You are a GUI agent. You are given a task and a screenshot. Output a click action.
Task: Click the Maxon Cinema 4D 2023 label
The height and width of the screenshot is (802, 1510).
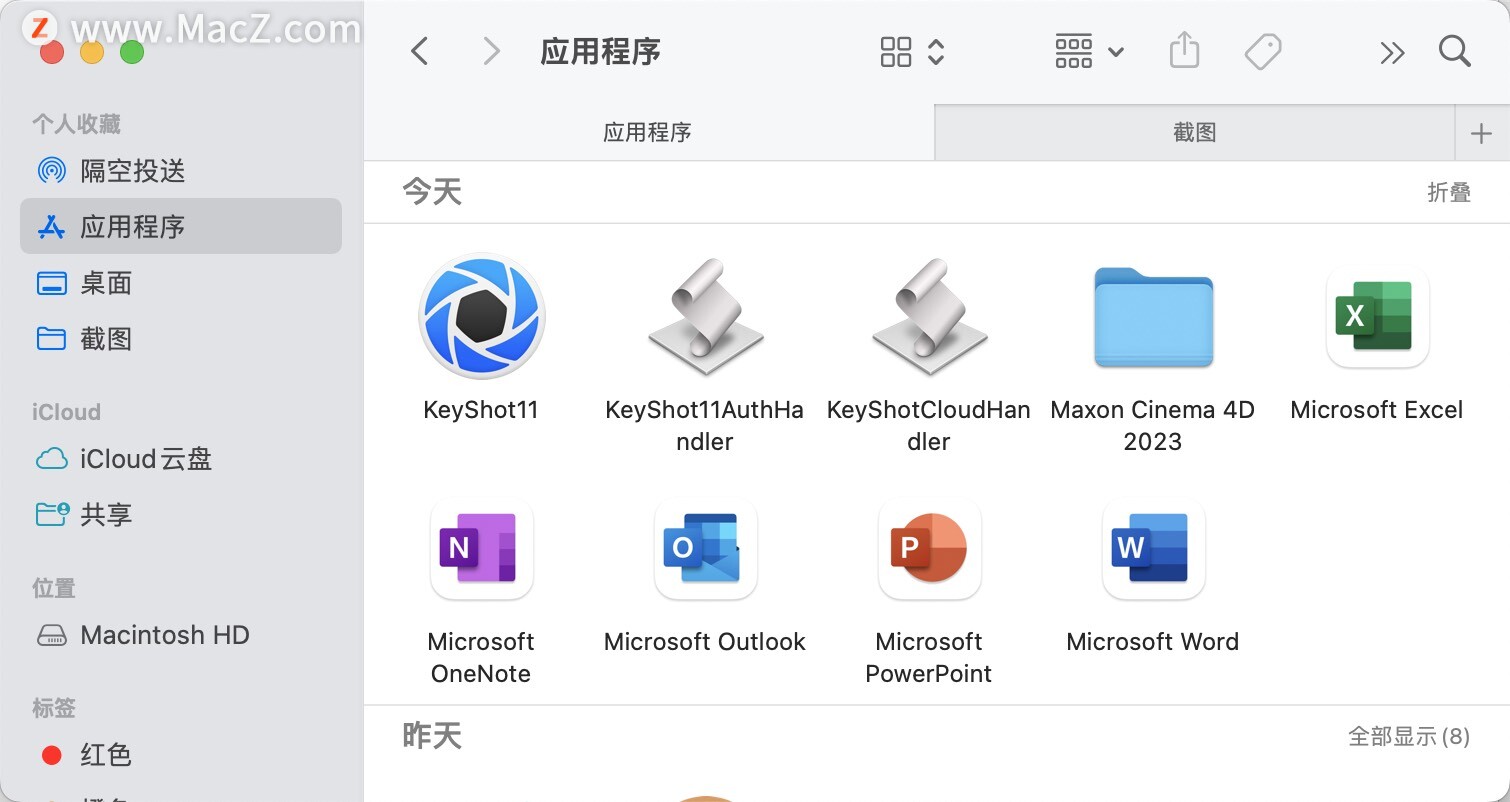(1153, 426)
